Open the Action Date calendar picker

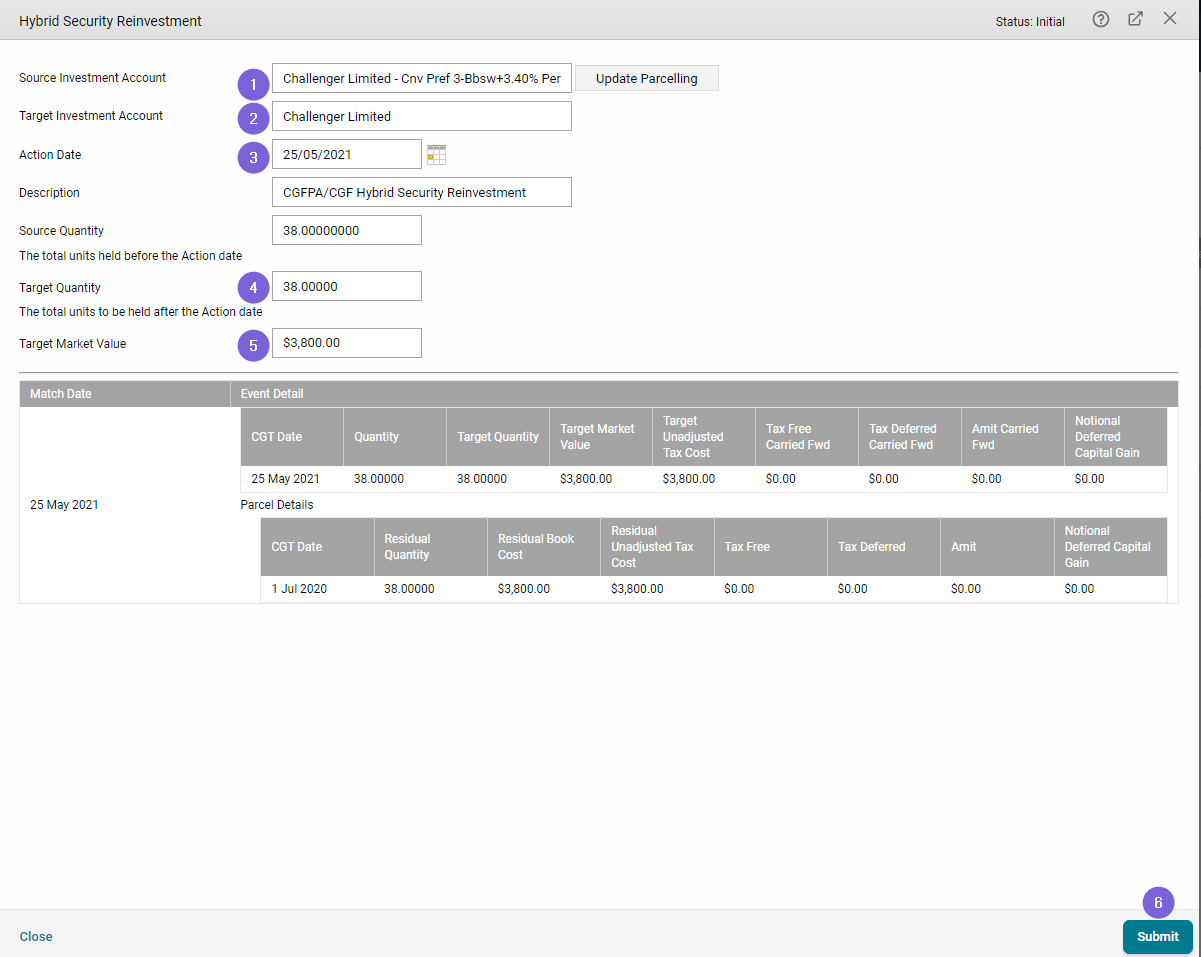click(436, 154)
